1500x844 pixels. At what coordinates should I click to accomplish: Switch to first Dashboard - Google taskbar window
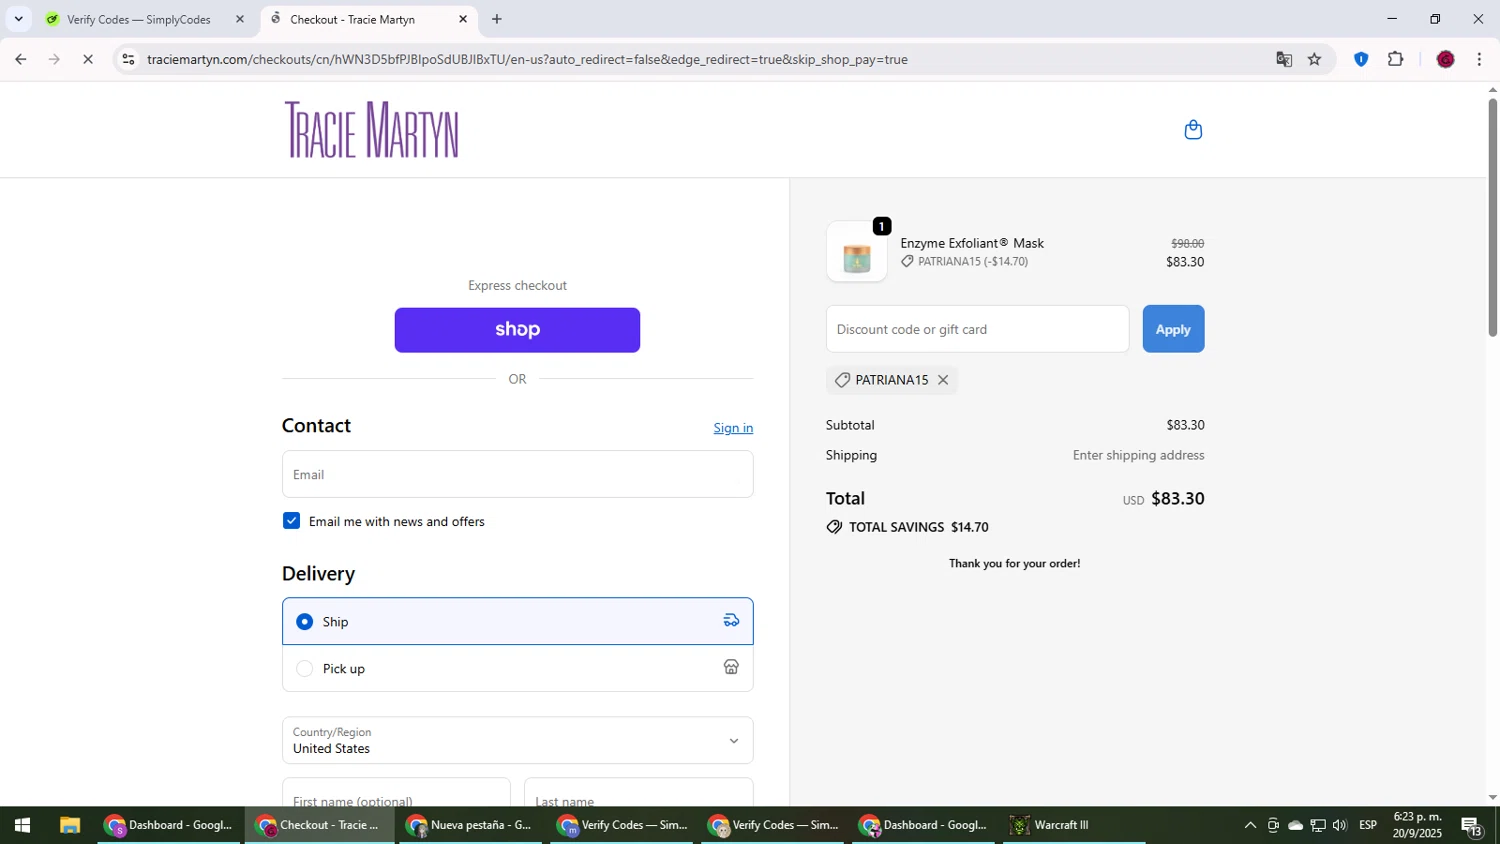169,825
